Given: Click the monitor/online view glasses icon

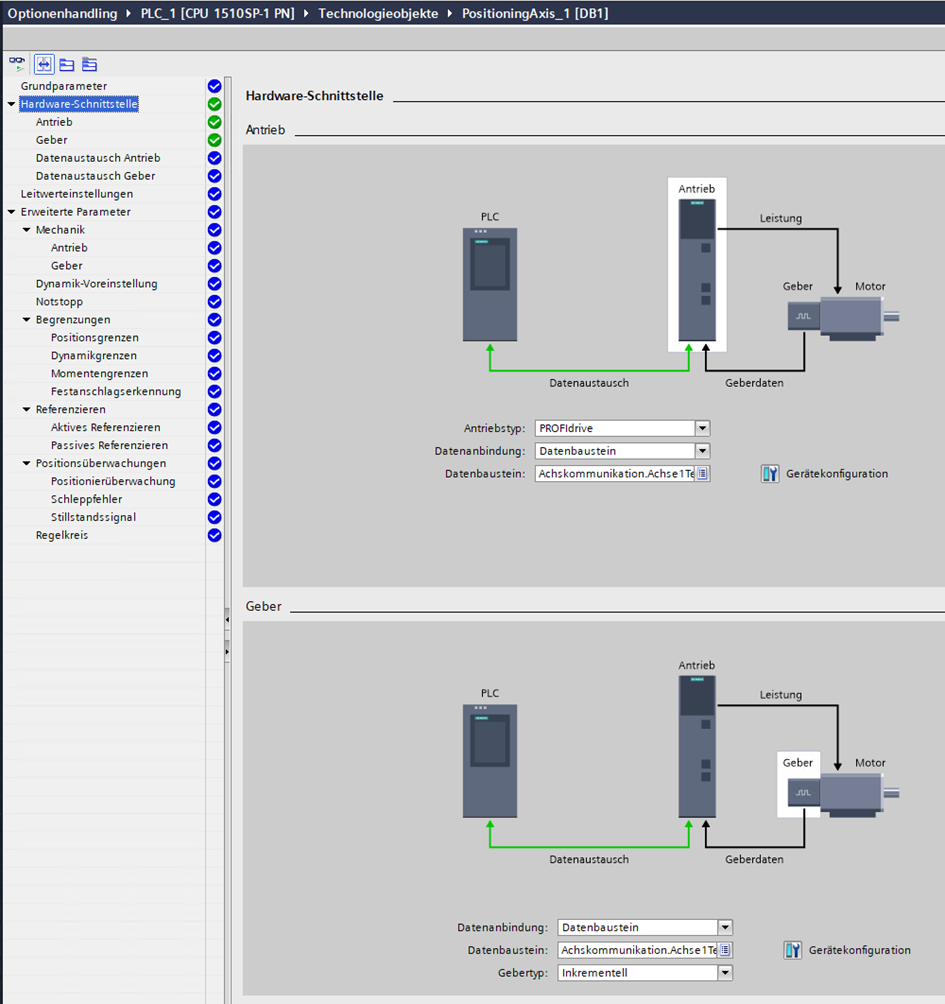Looking at the screenshot, I should point(17,64).
